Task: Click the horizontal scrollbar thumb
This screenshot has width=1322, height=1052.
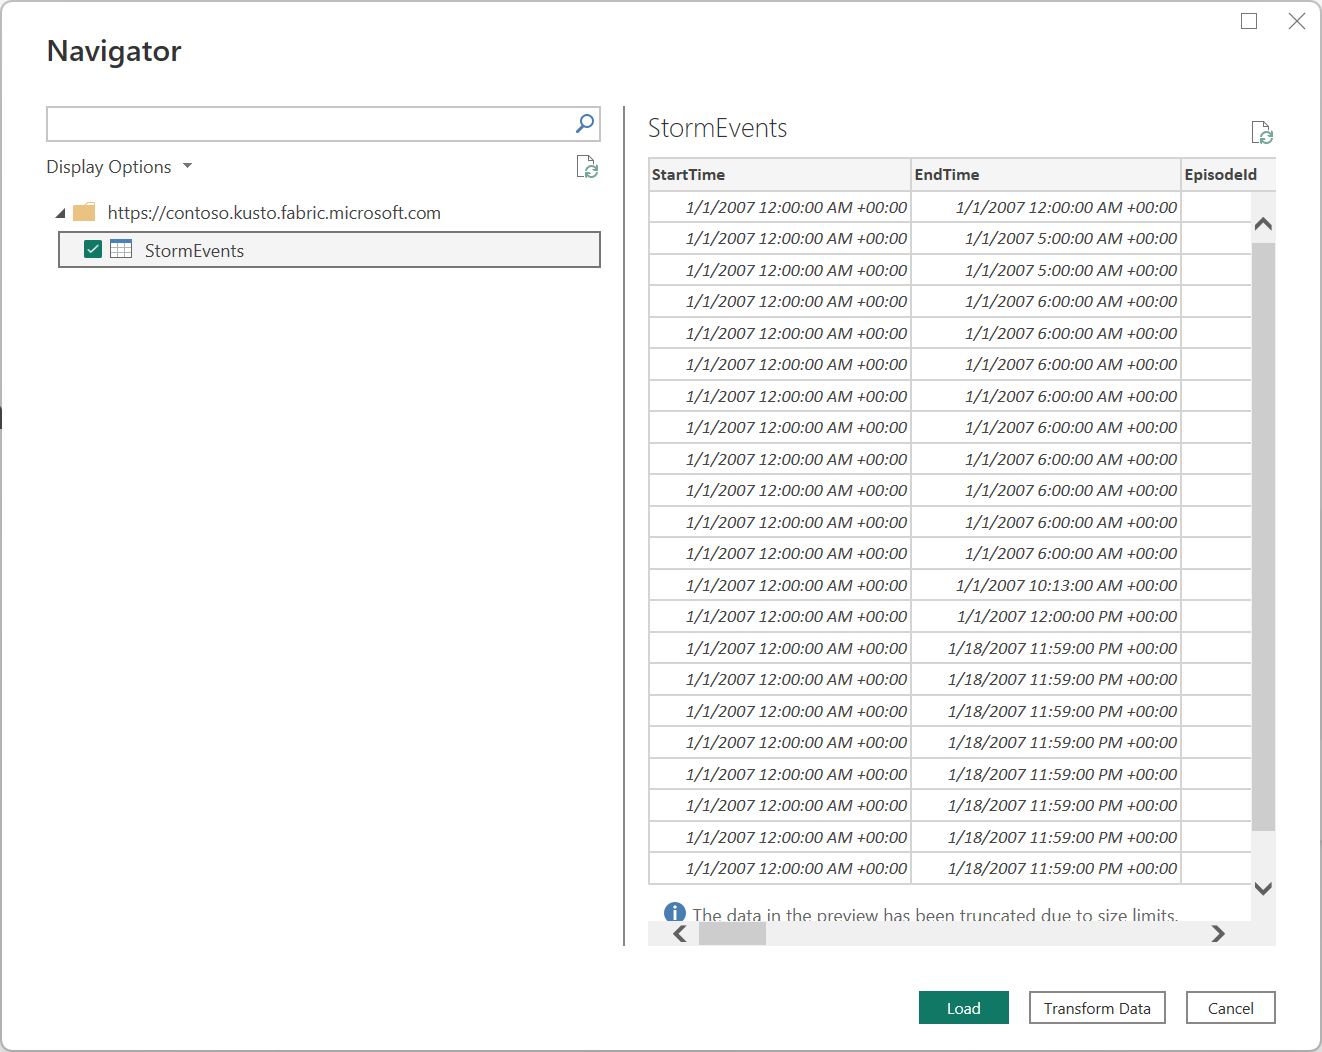Action: [732, 933]
